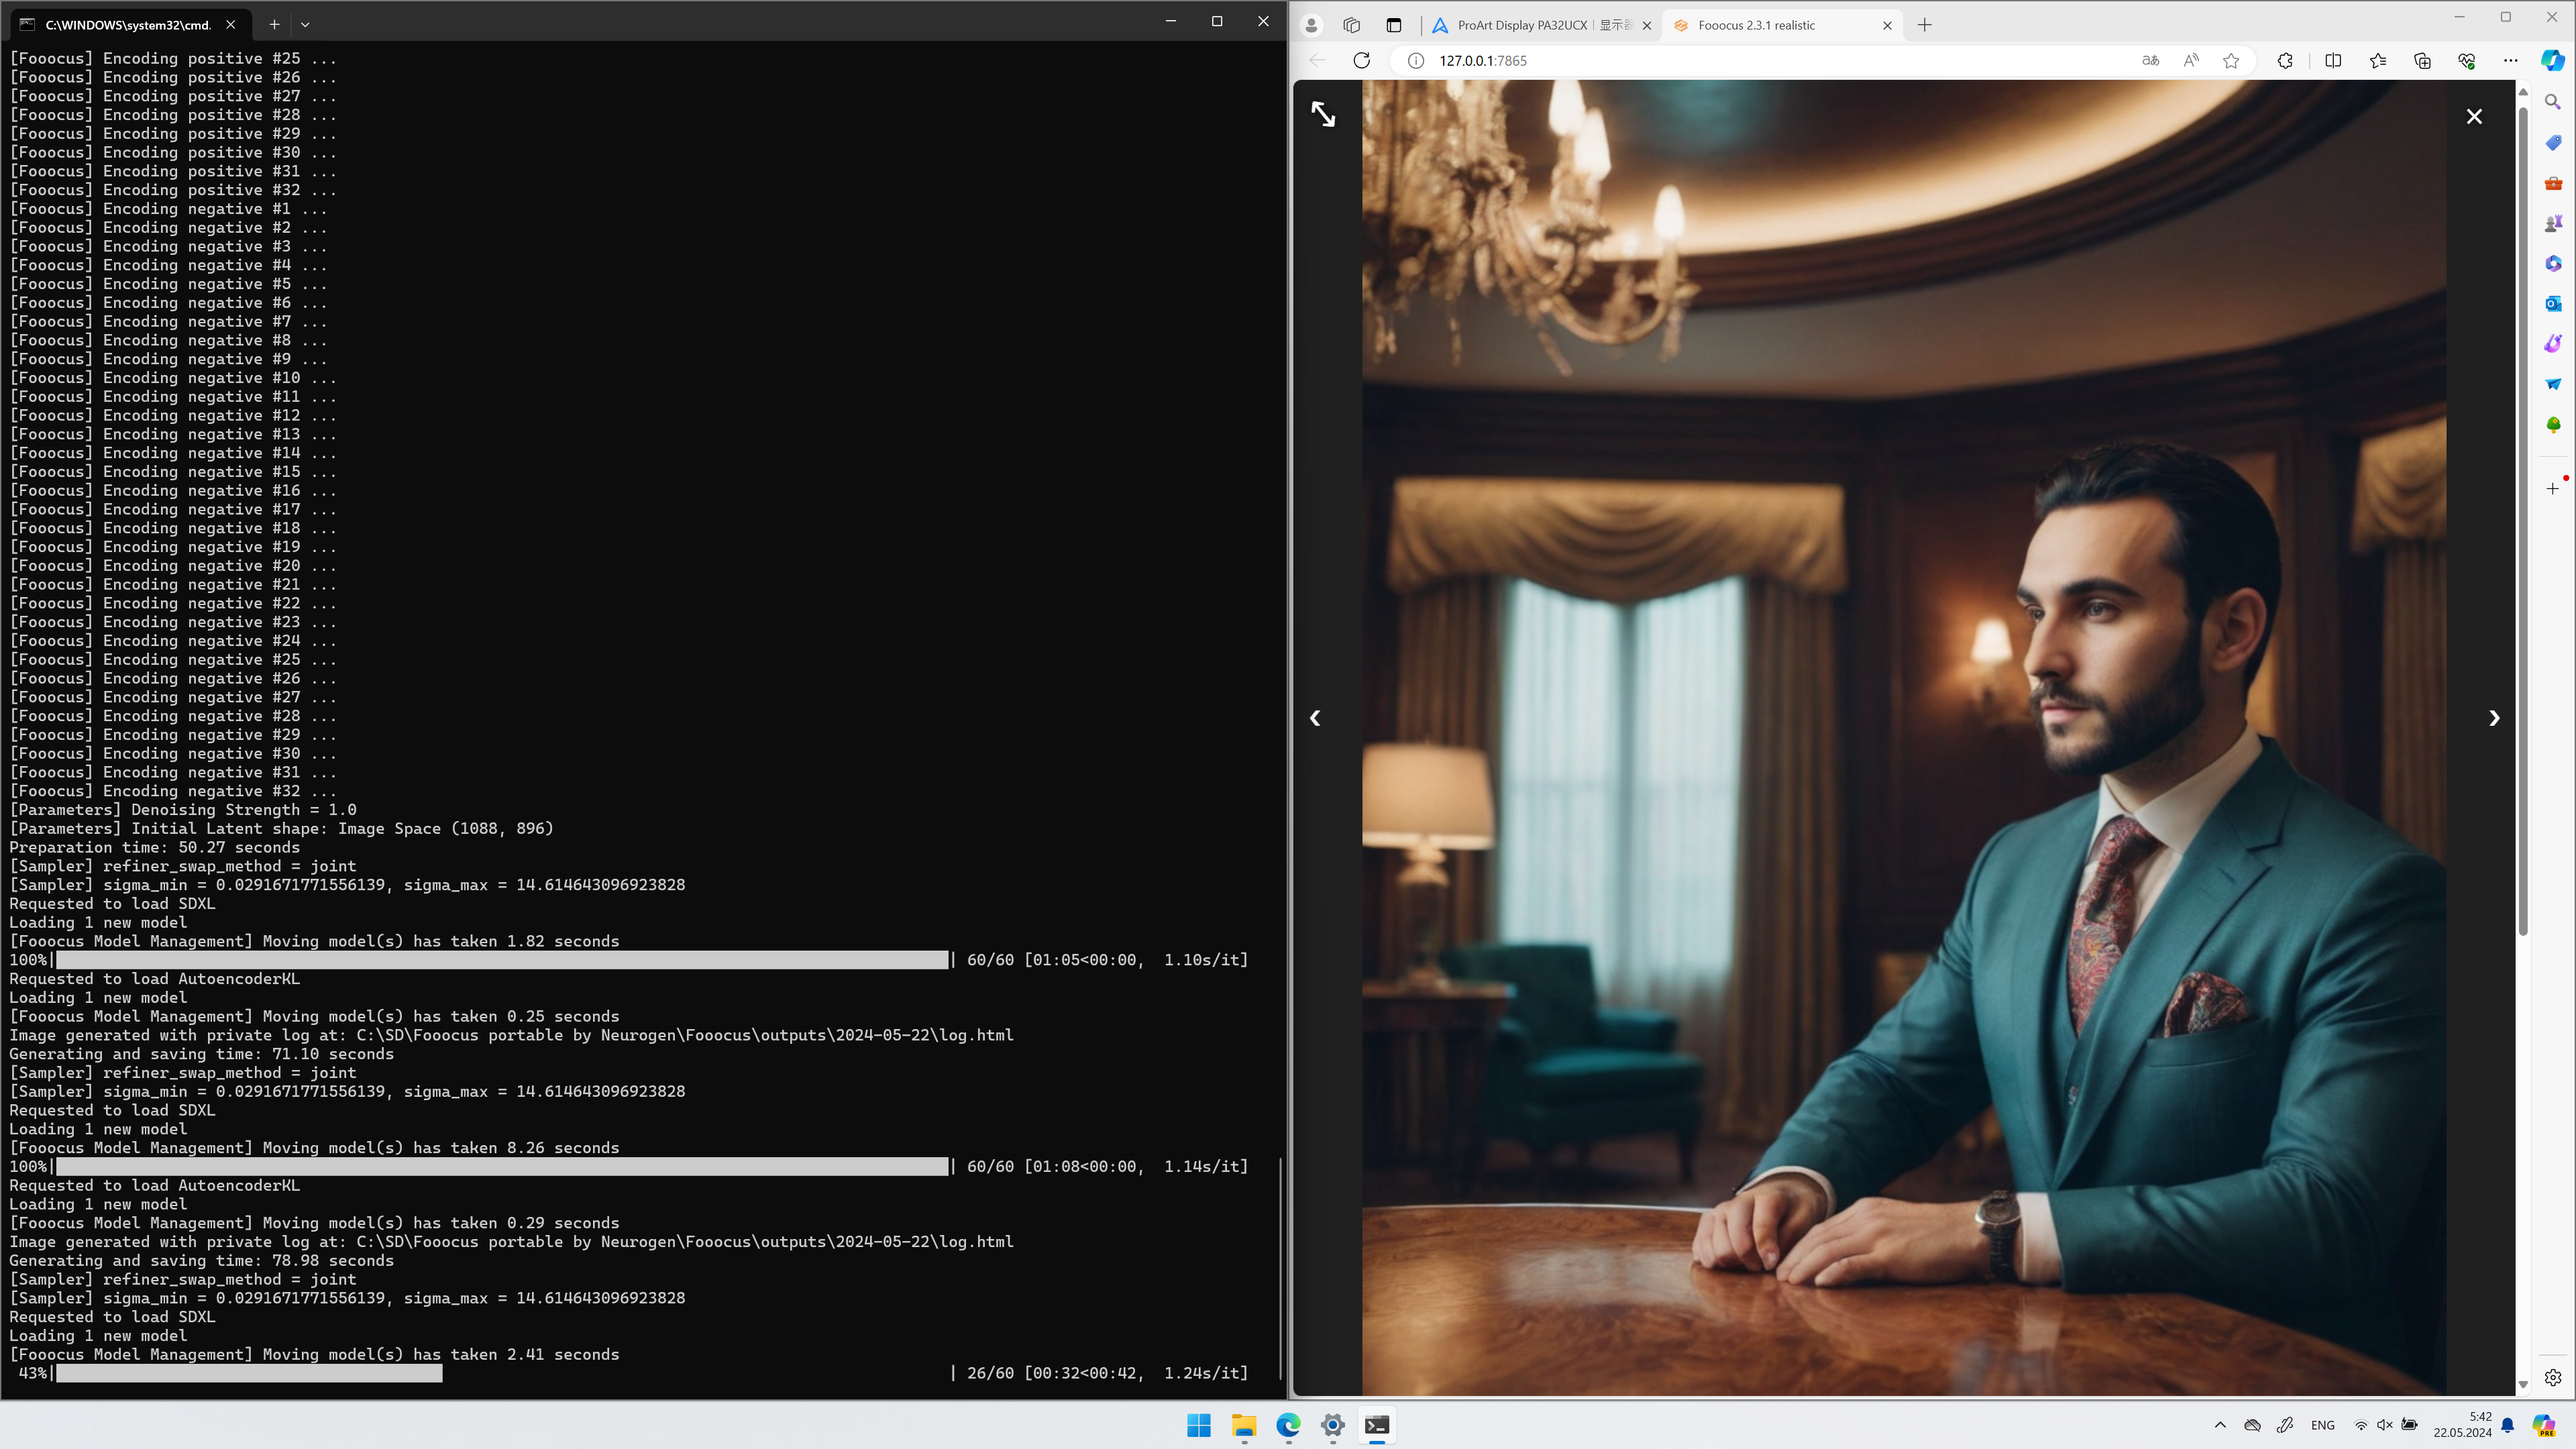
Task: Open Edge sidebar Shopping tag icon
Action: tap(2553, 142)
